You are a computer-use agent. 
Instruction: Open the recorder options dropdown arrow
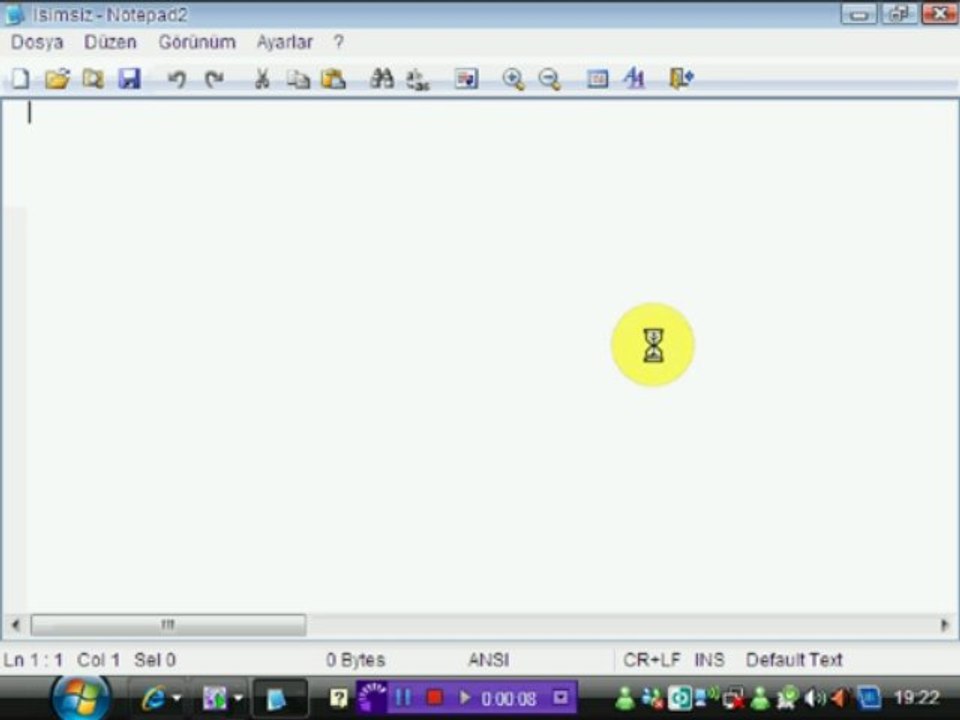560,697
